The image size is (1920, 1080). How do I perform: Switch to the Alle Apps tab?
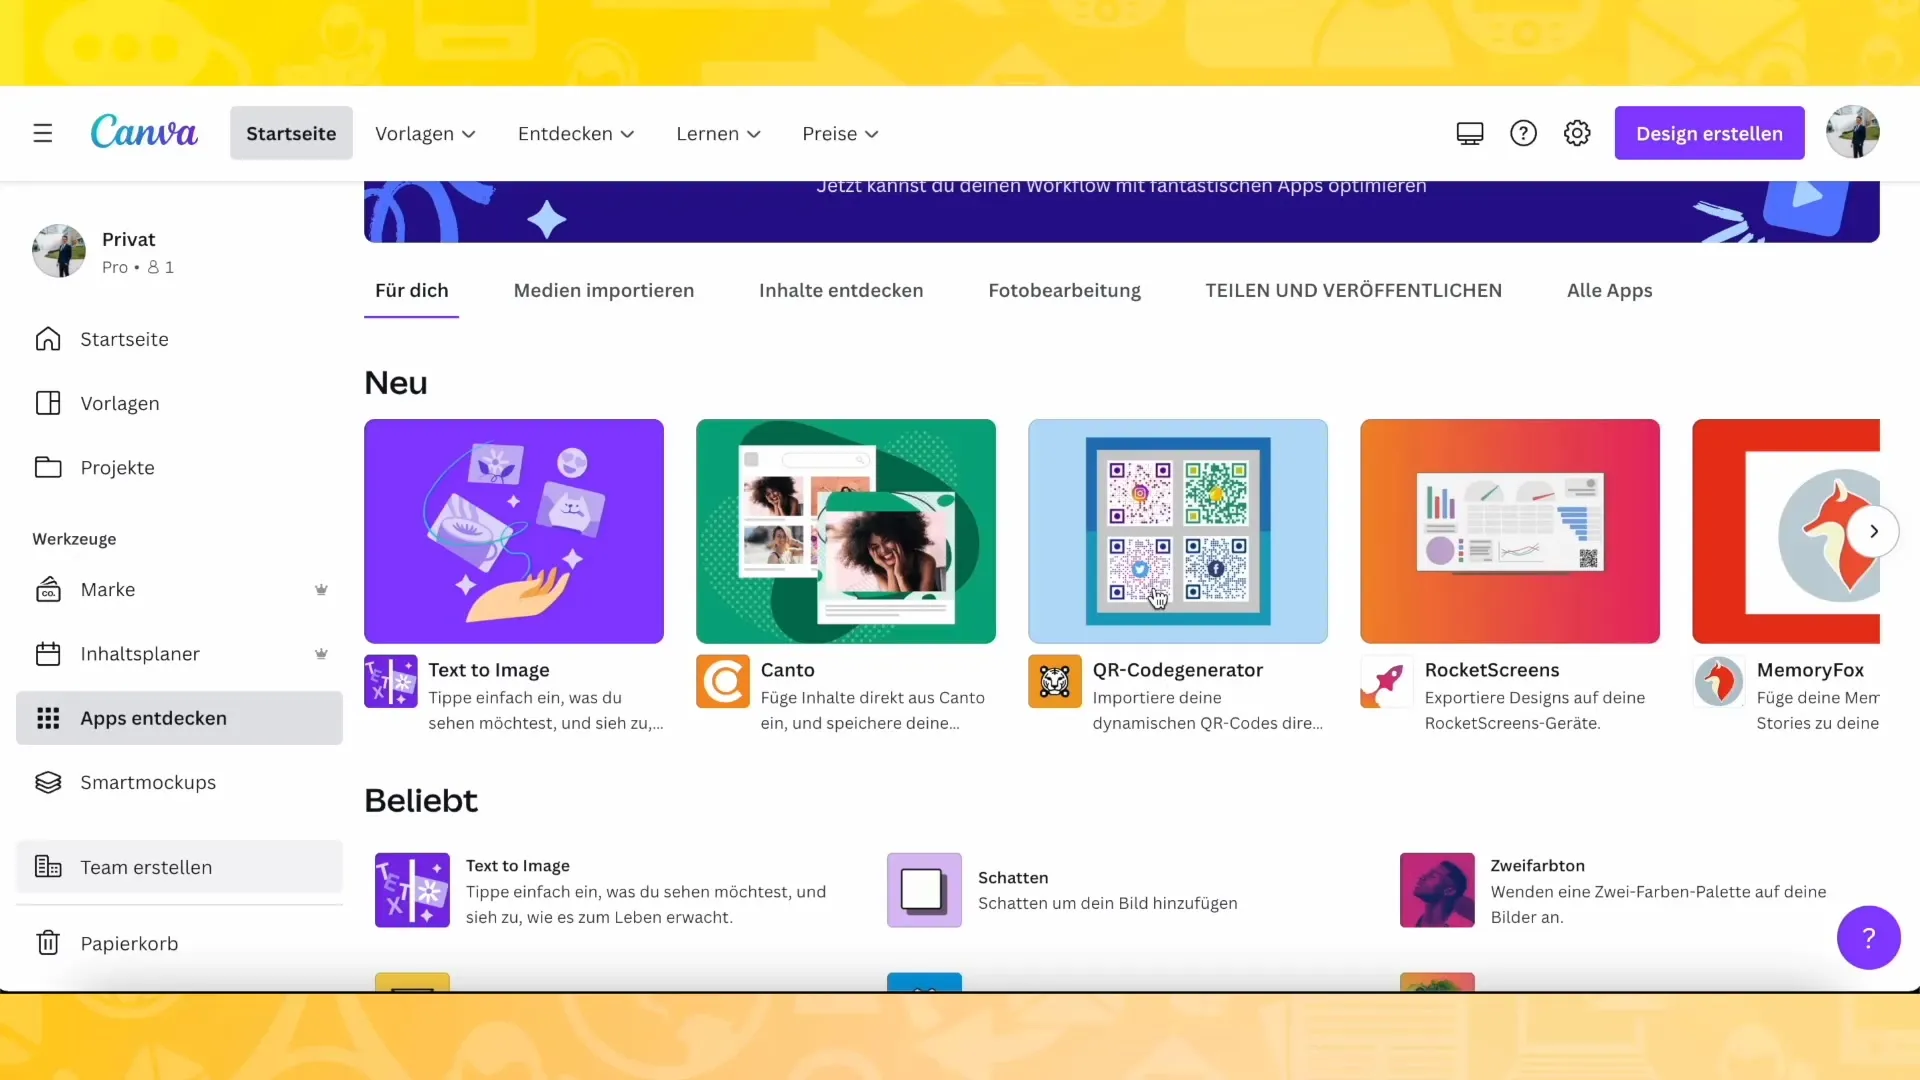click(x=1609, y=290)
